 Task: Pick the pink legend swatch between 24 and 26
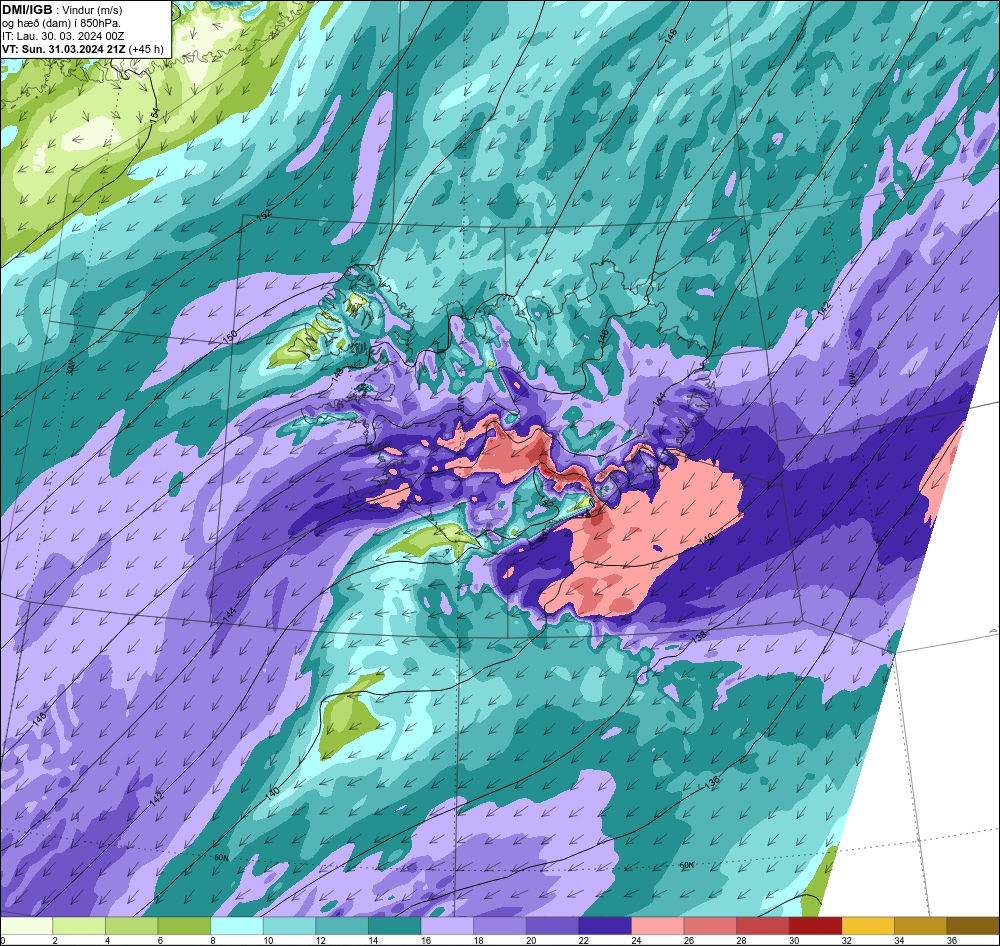point(658,926)
